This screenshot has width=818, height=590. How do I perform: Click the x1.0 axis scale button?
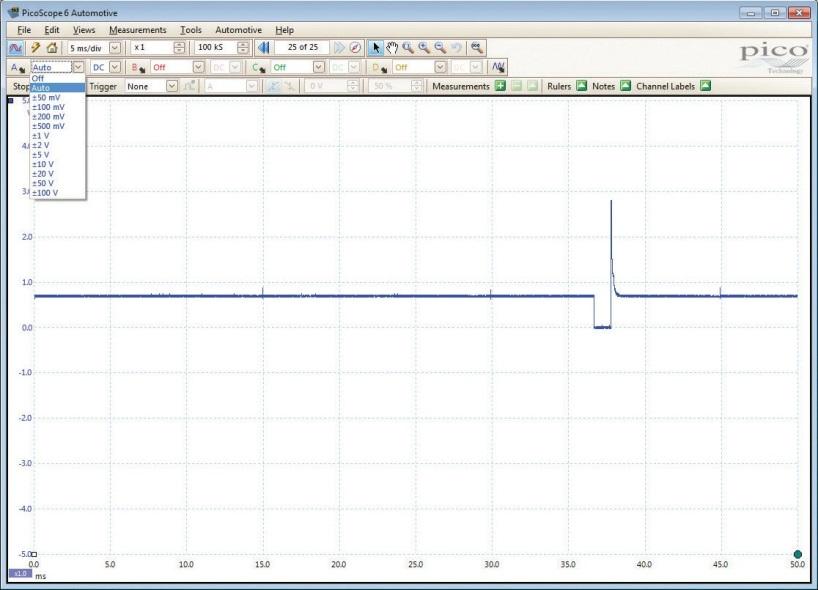[20, 573]
